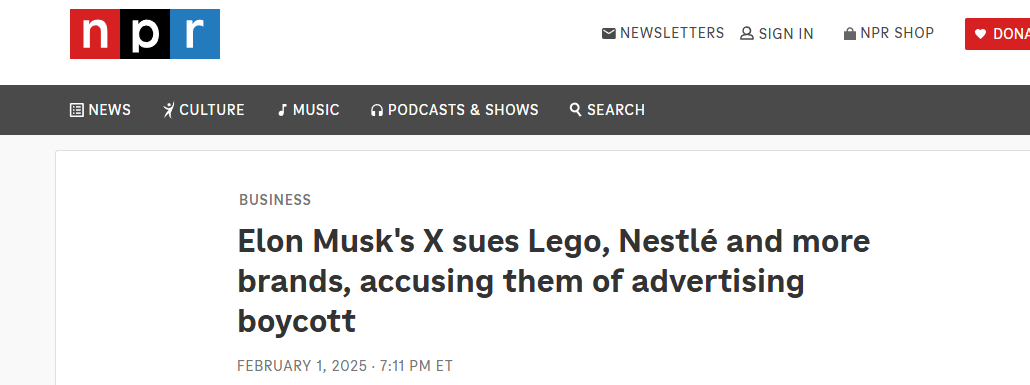This screenshot has height=385, width=1030.
Task: Click the NPR logo
Action: (145, 34)
